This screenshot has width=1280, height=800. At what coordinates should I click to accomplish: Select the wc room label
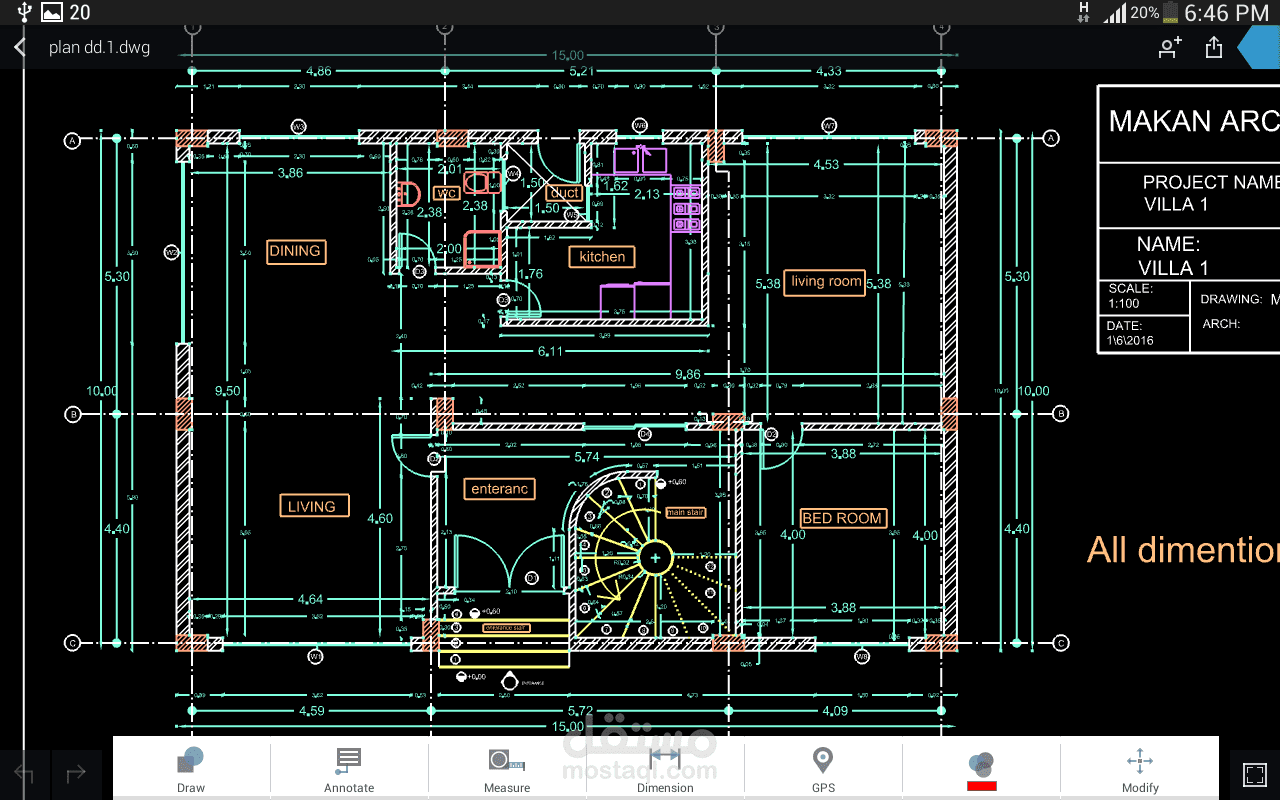pyautogui.click(x=446, y=193)
